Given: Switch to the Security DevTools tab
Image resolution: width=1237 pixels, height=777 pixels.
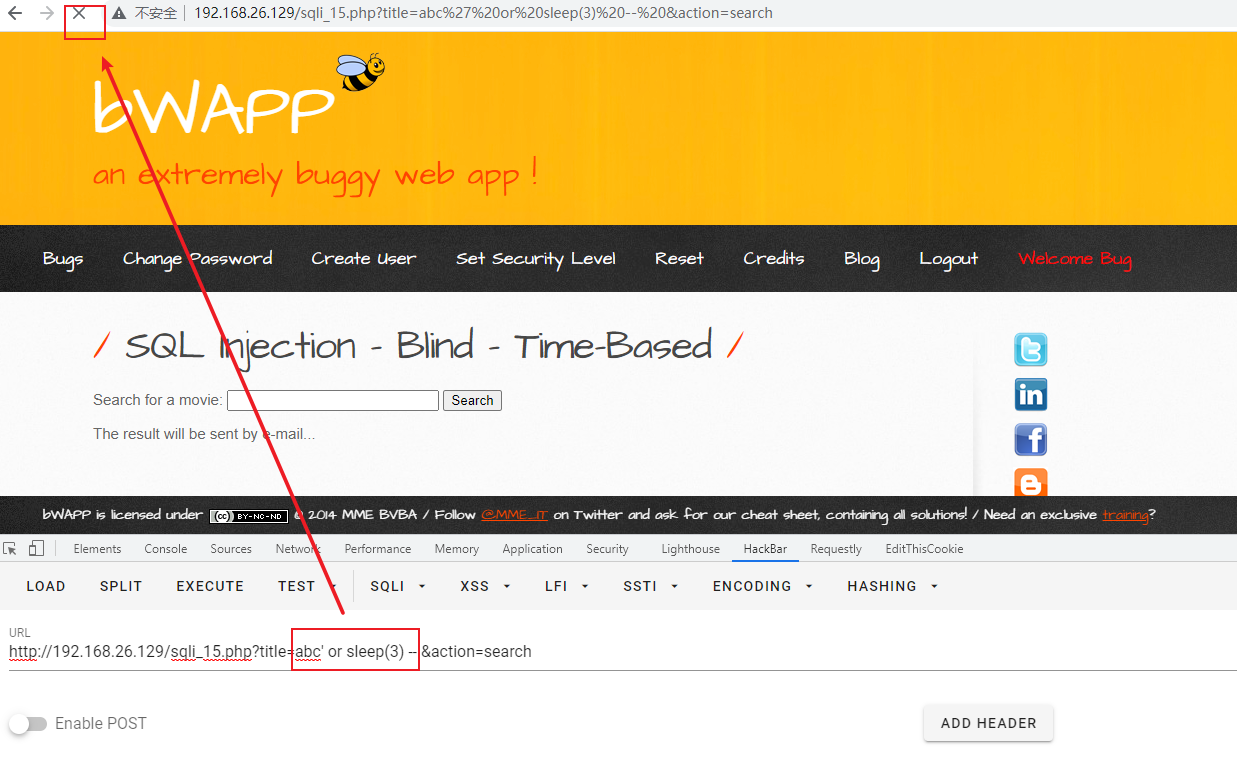Looking at the screenshot, I should click(607, 549).
